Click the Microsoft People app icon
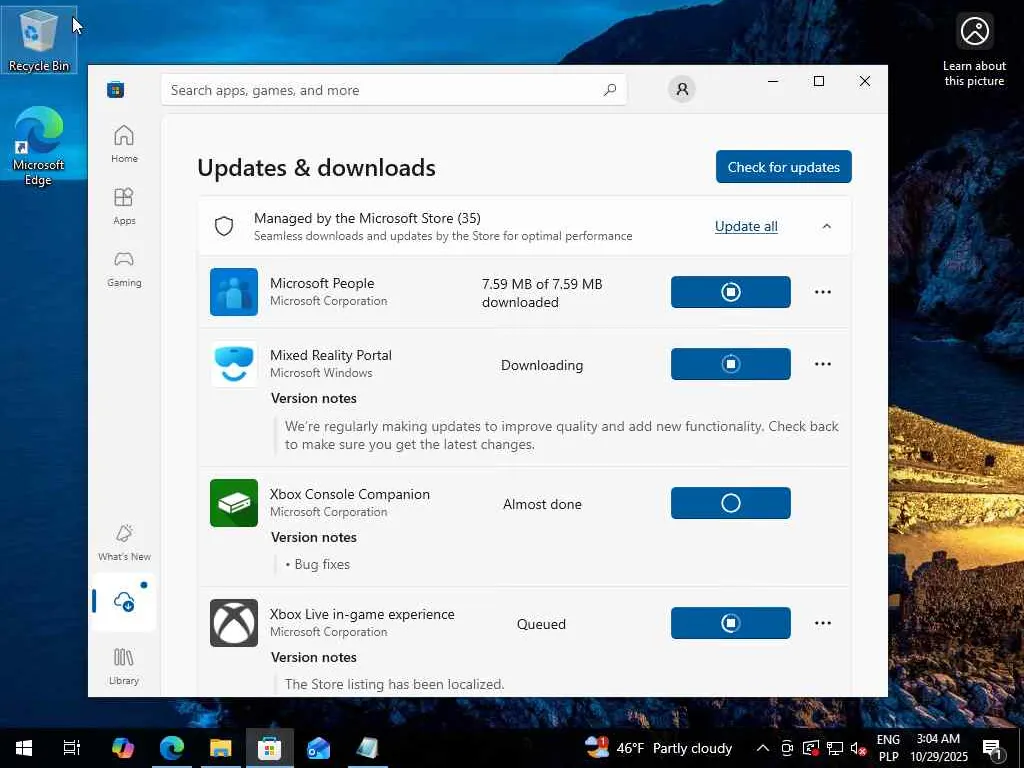This screenshot has height=768, width=1024. point(234,292)
